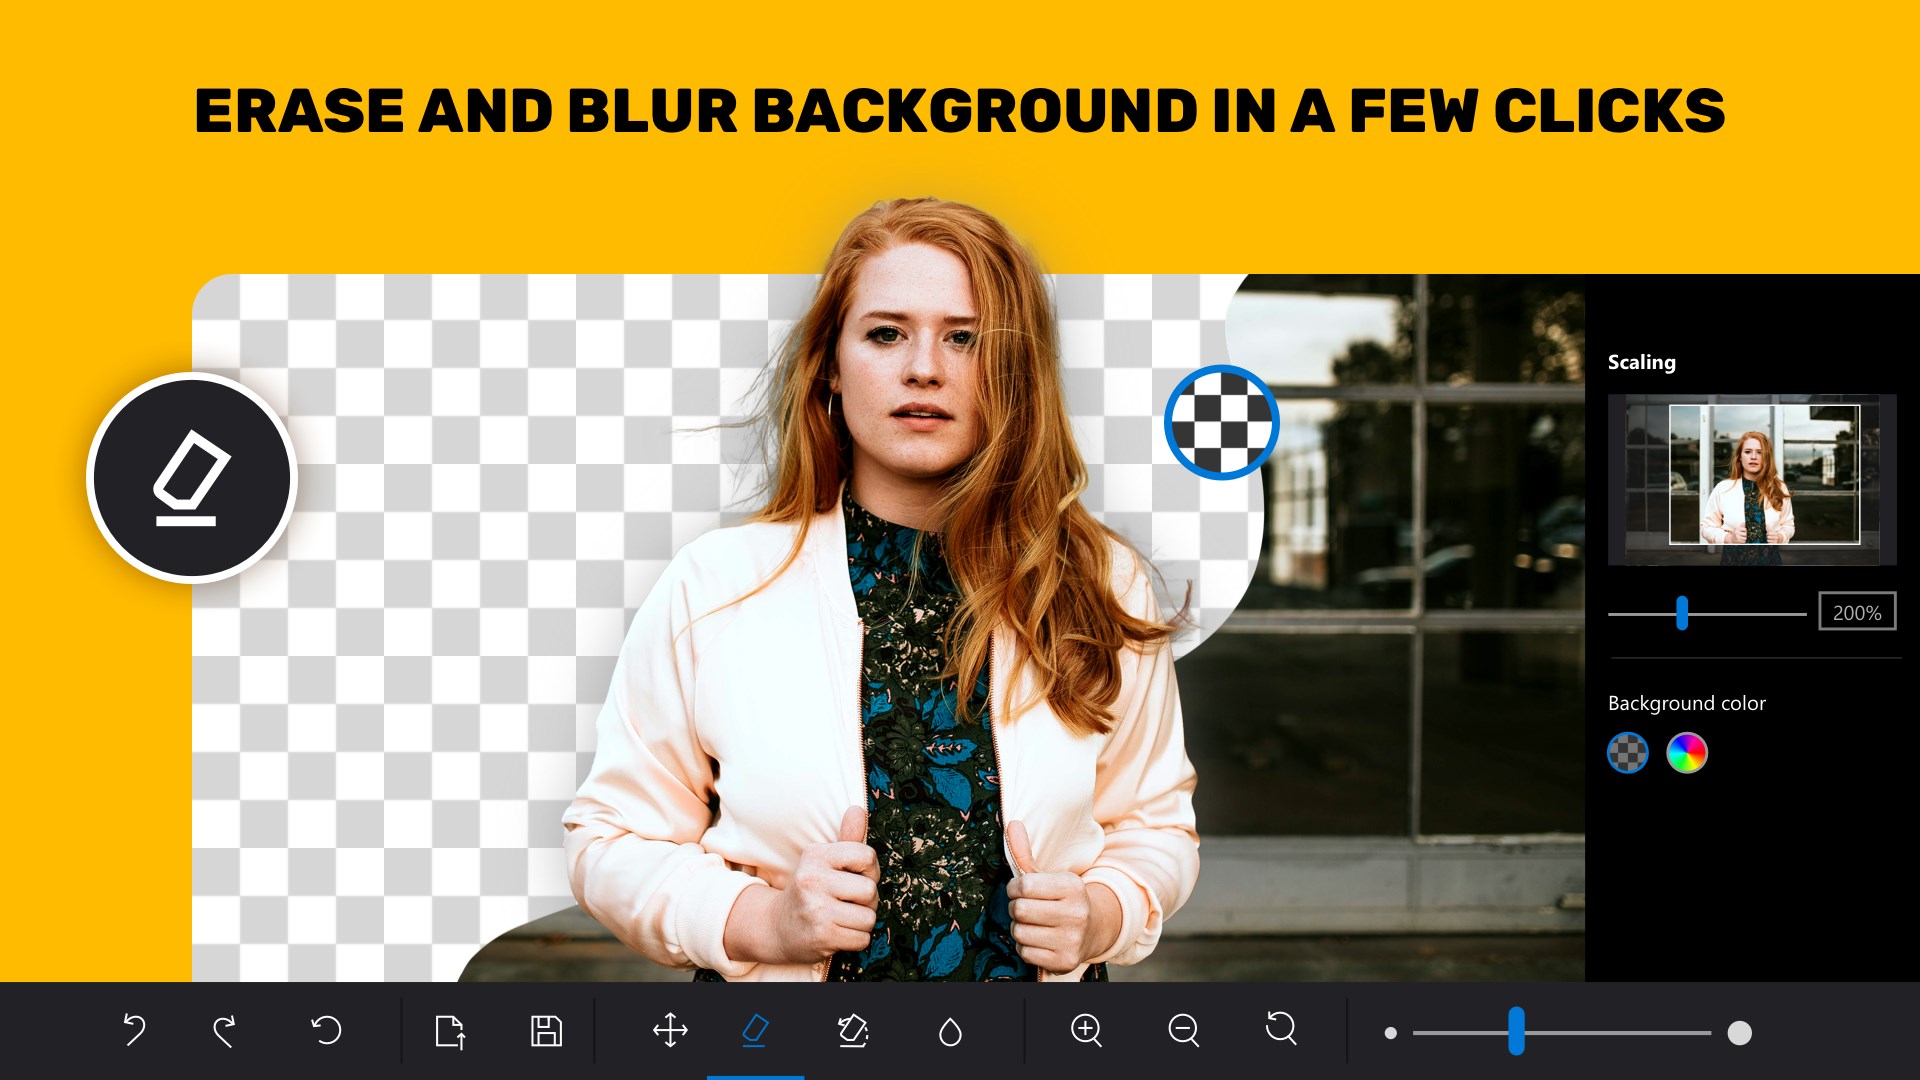The width and height of the screenshot is (1920, 1080).
Task: Select the Move tool
Action: pos(672,1030)
